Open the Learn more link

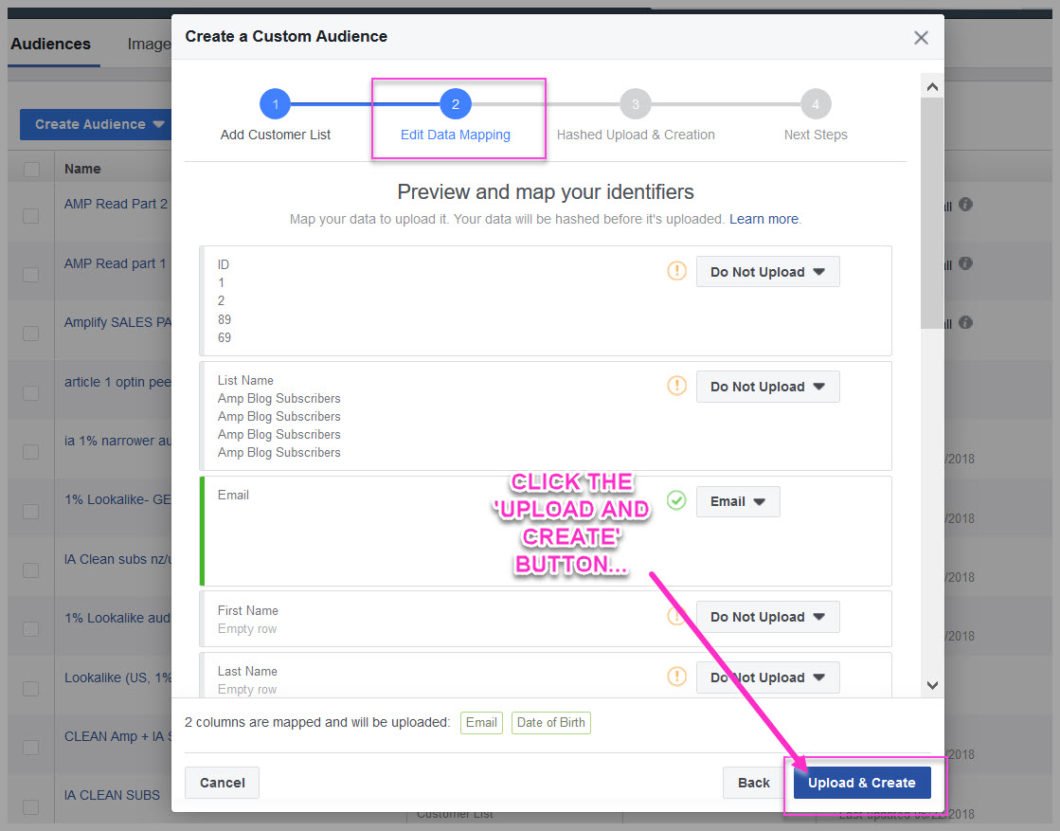763,219
